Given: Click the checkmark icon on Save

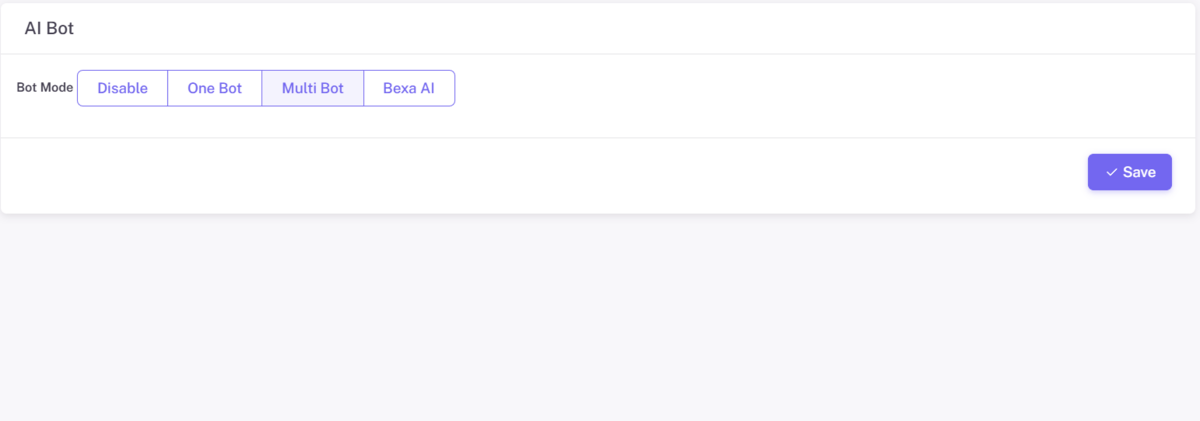Looking at the screenshot, I should (1111, 172).
